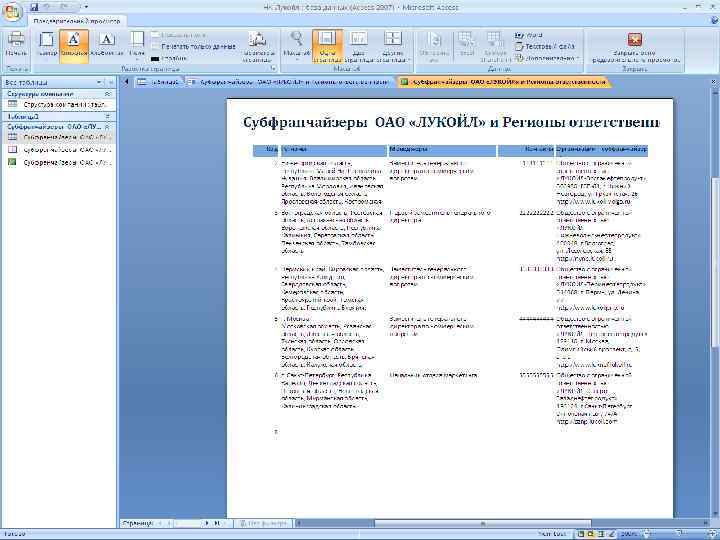Open the page layout group dialog launcher

pos(274,69)
